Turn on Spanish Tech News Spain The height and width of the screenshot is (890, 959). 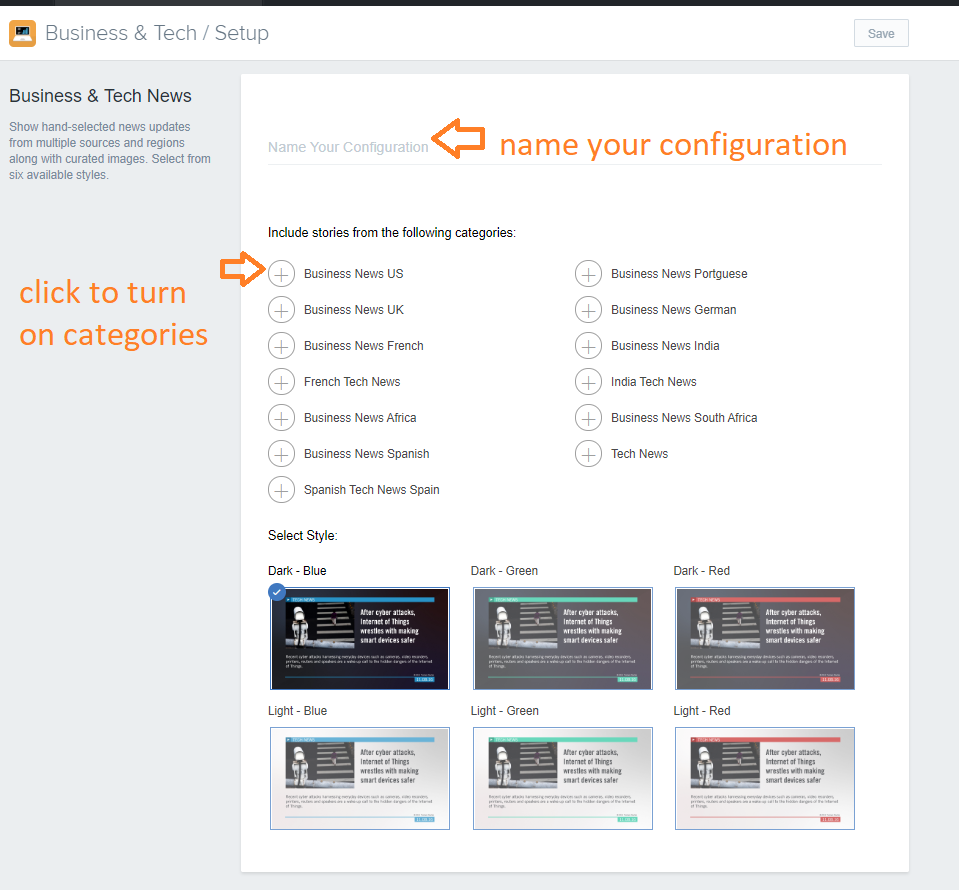[281, 491]
